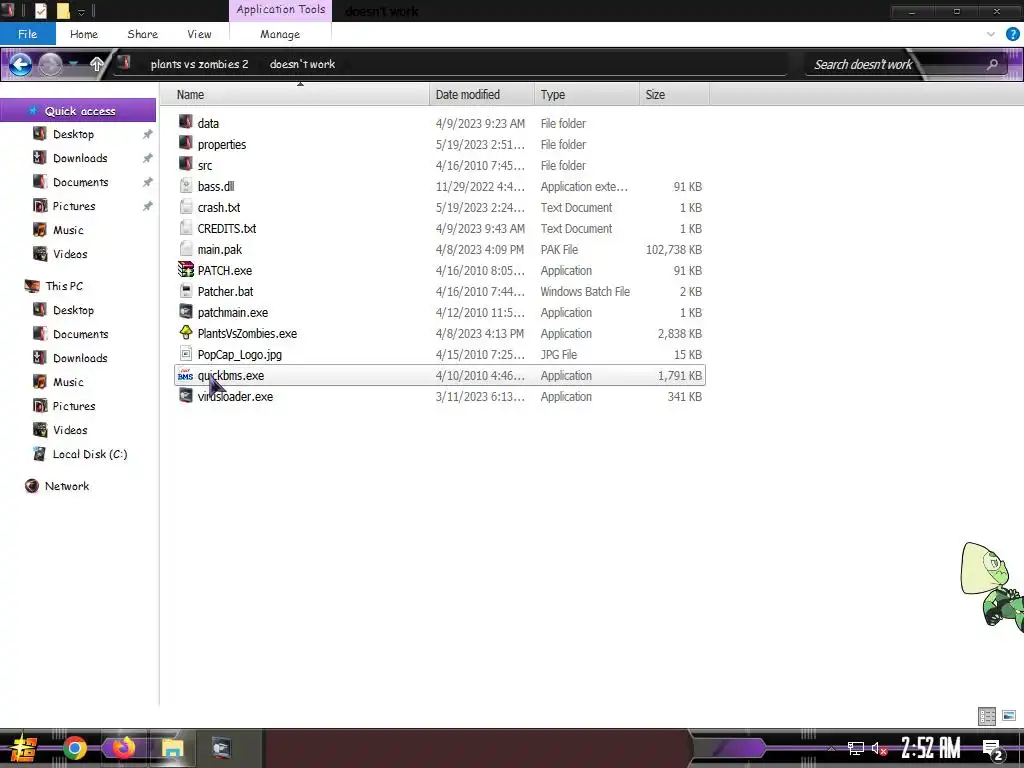Image resolution: width=1024 pixels, height=768 pixels.
Task: Select the CREDITS.txt file icon
Action: [x=186, y=228]
